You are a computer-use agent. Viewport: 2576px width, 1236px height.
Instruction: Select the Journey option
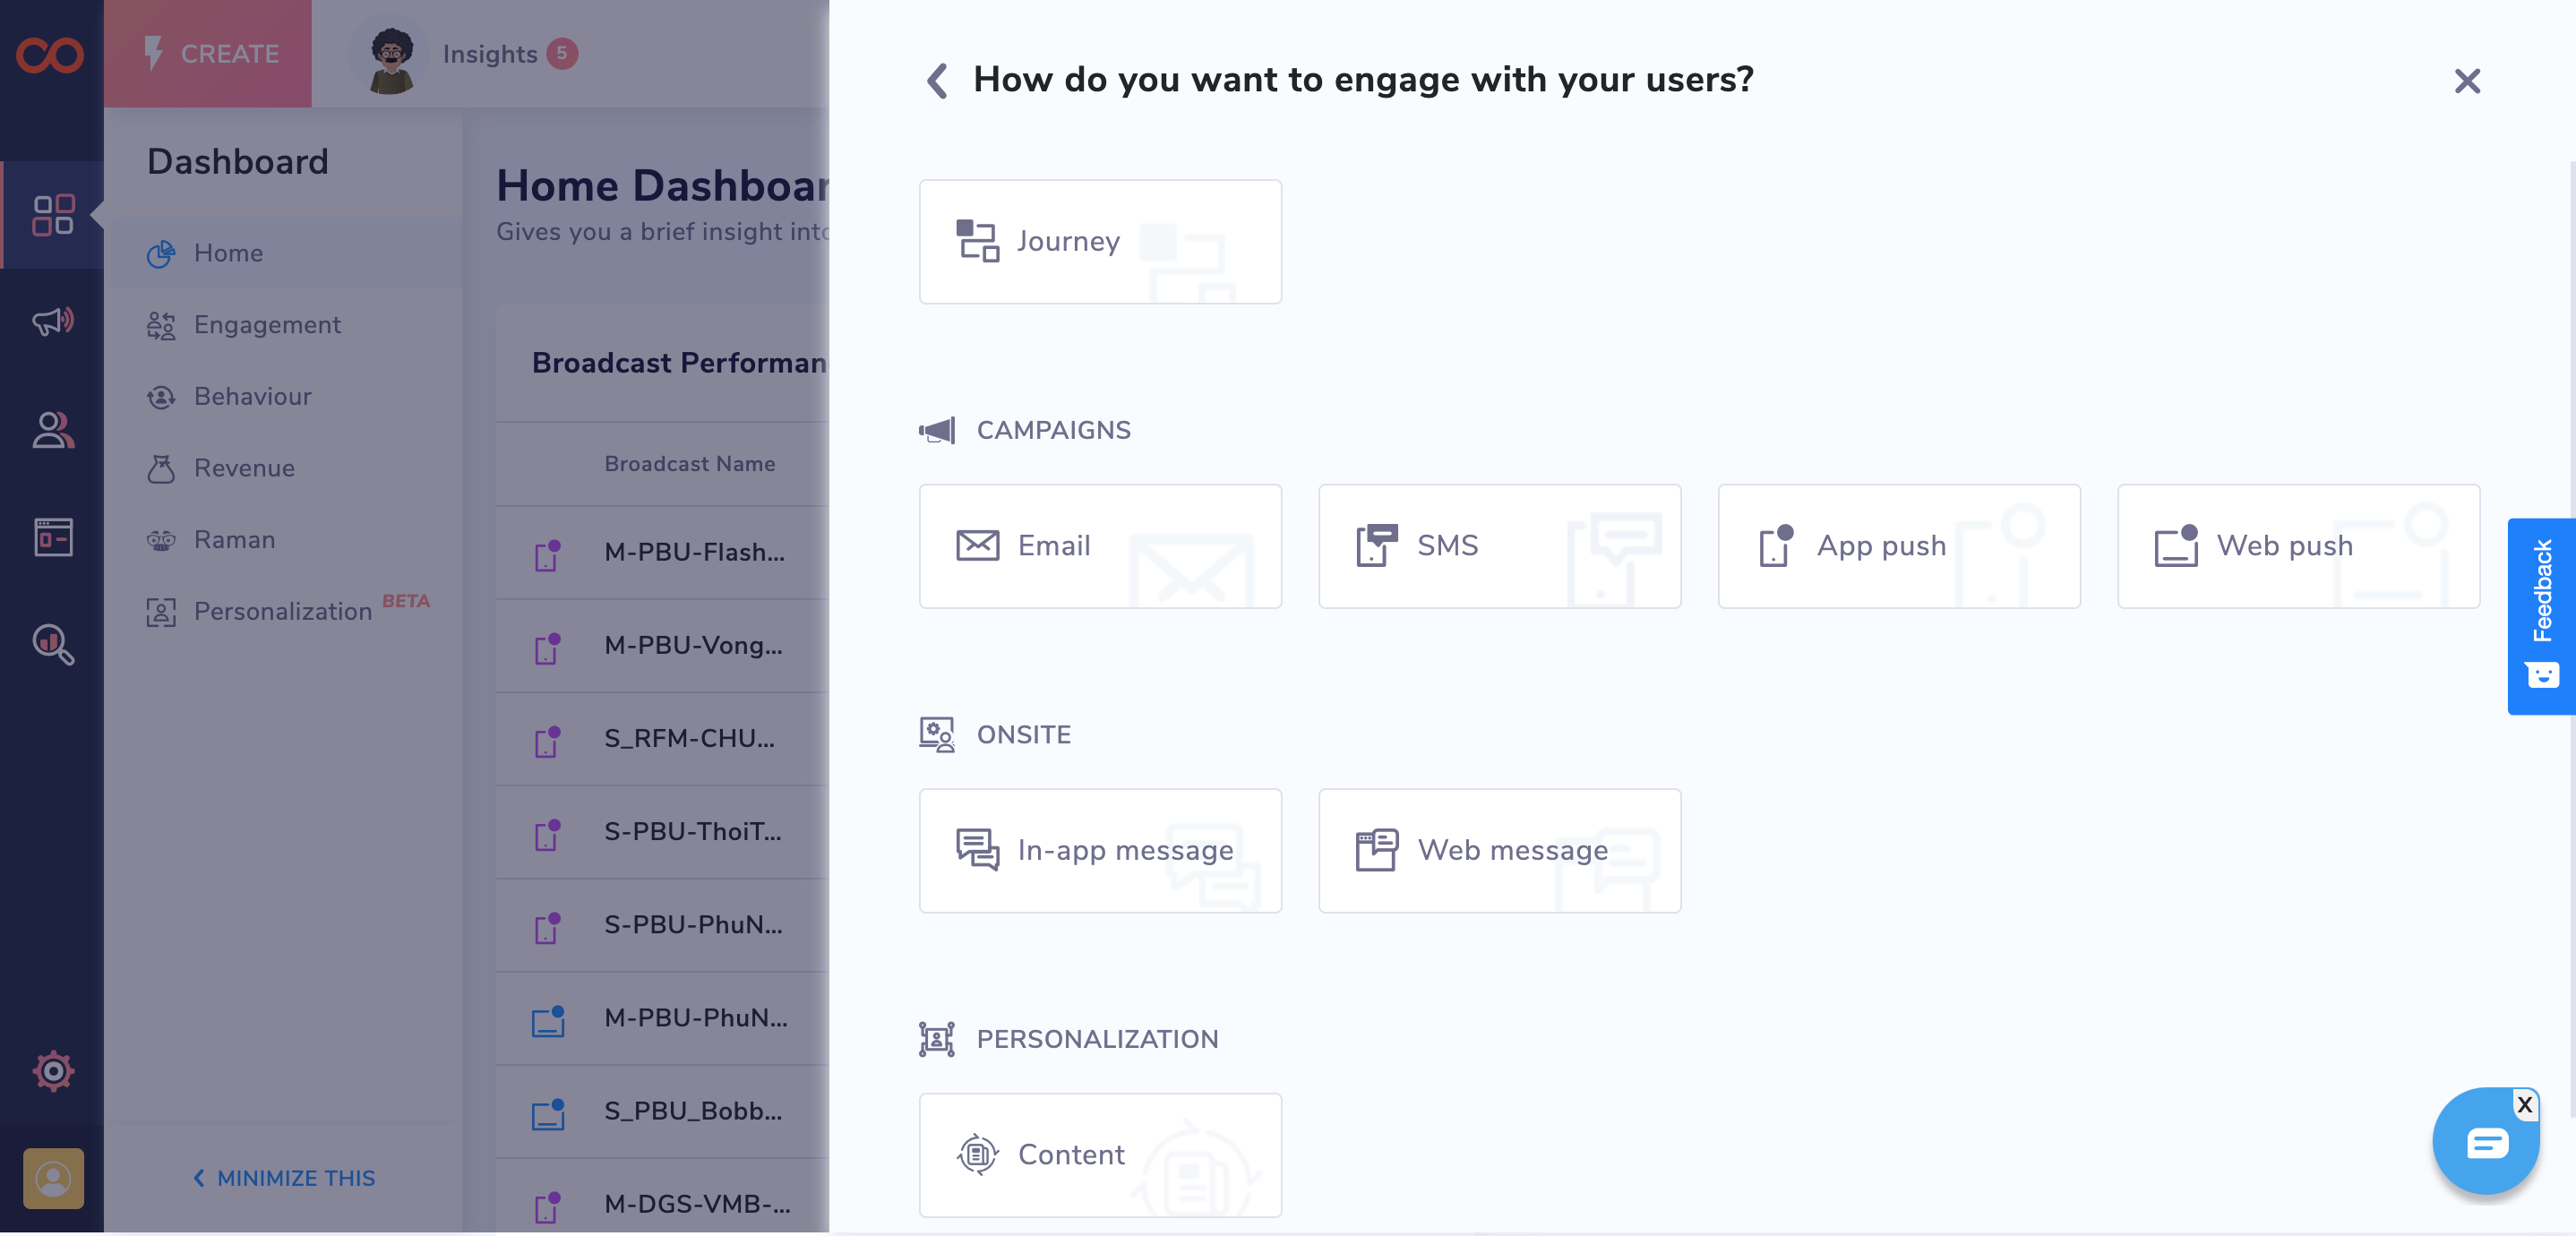click(x=1099, y=241)
